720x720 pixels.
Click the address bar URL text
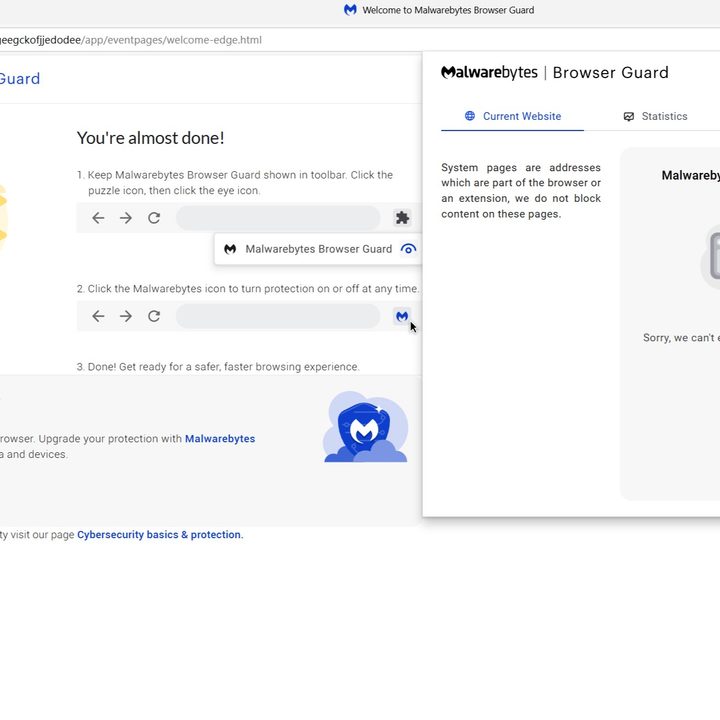pyautogui.click(x=131, y=40)
